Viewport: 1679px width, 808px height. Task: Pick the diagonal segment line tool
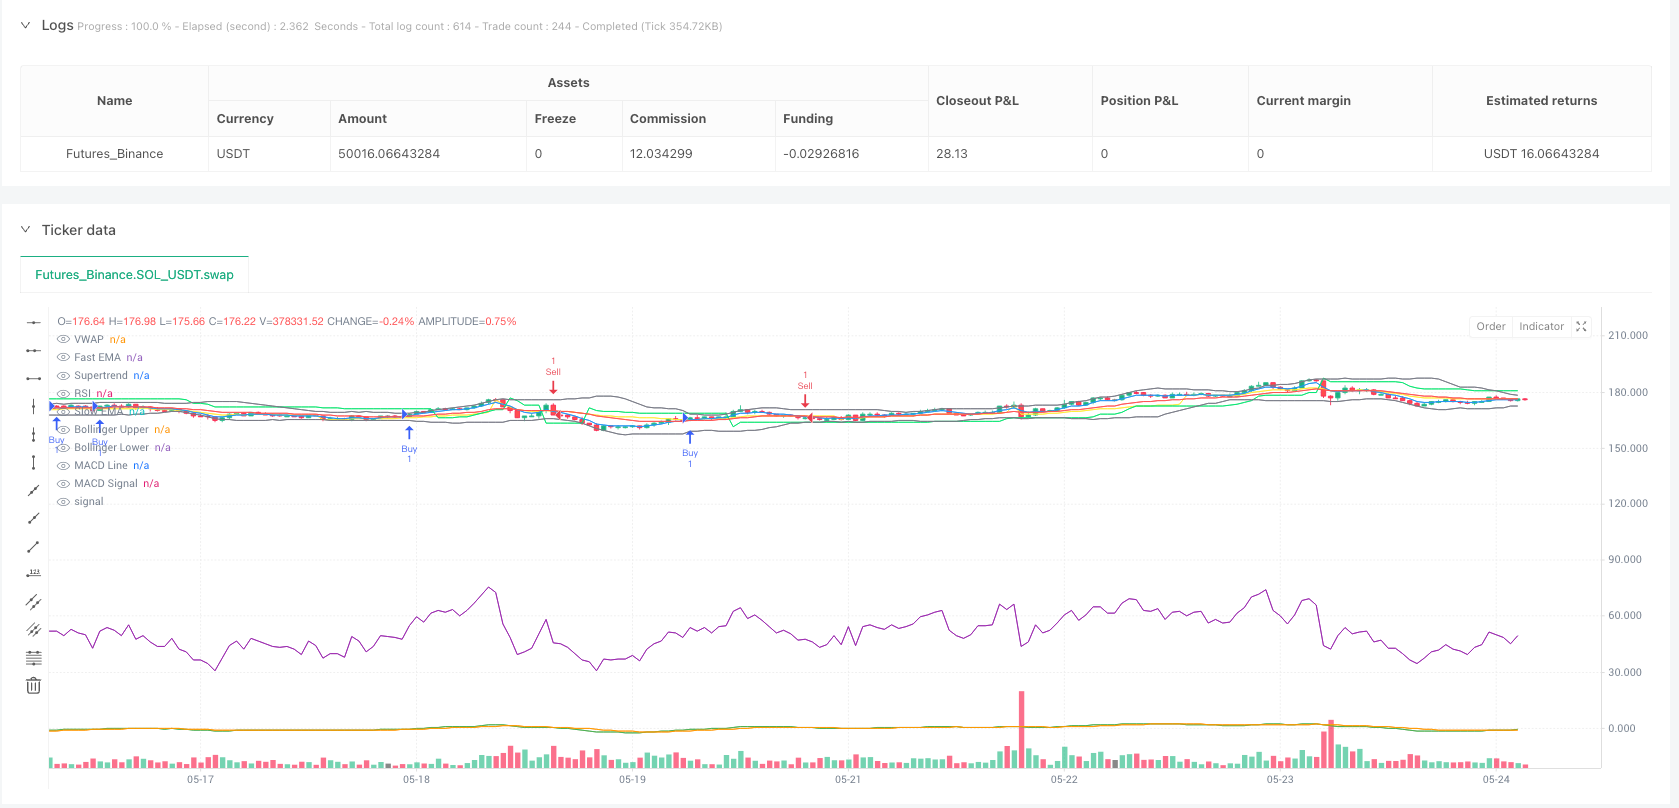pos(33,546)
